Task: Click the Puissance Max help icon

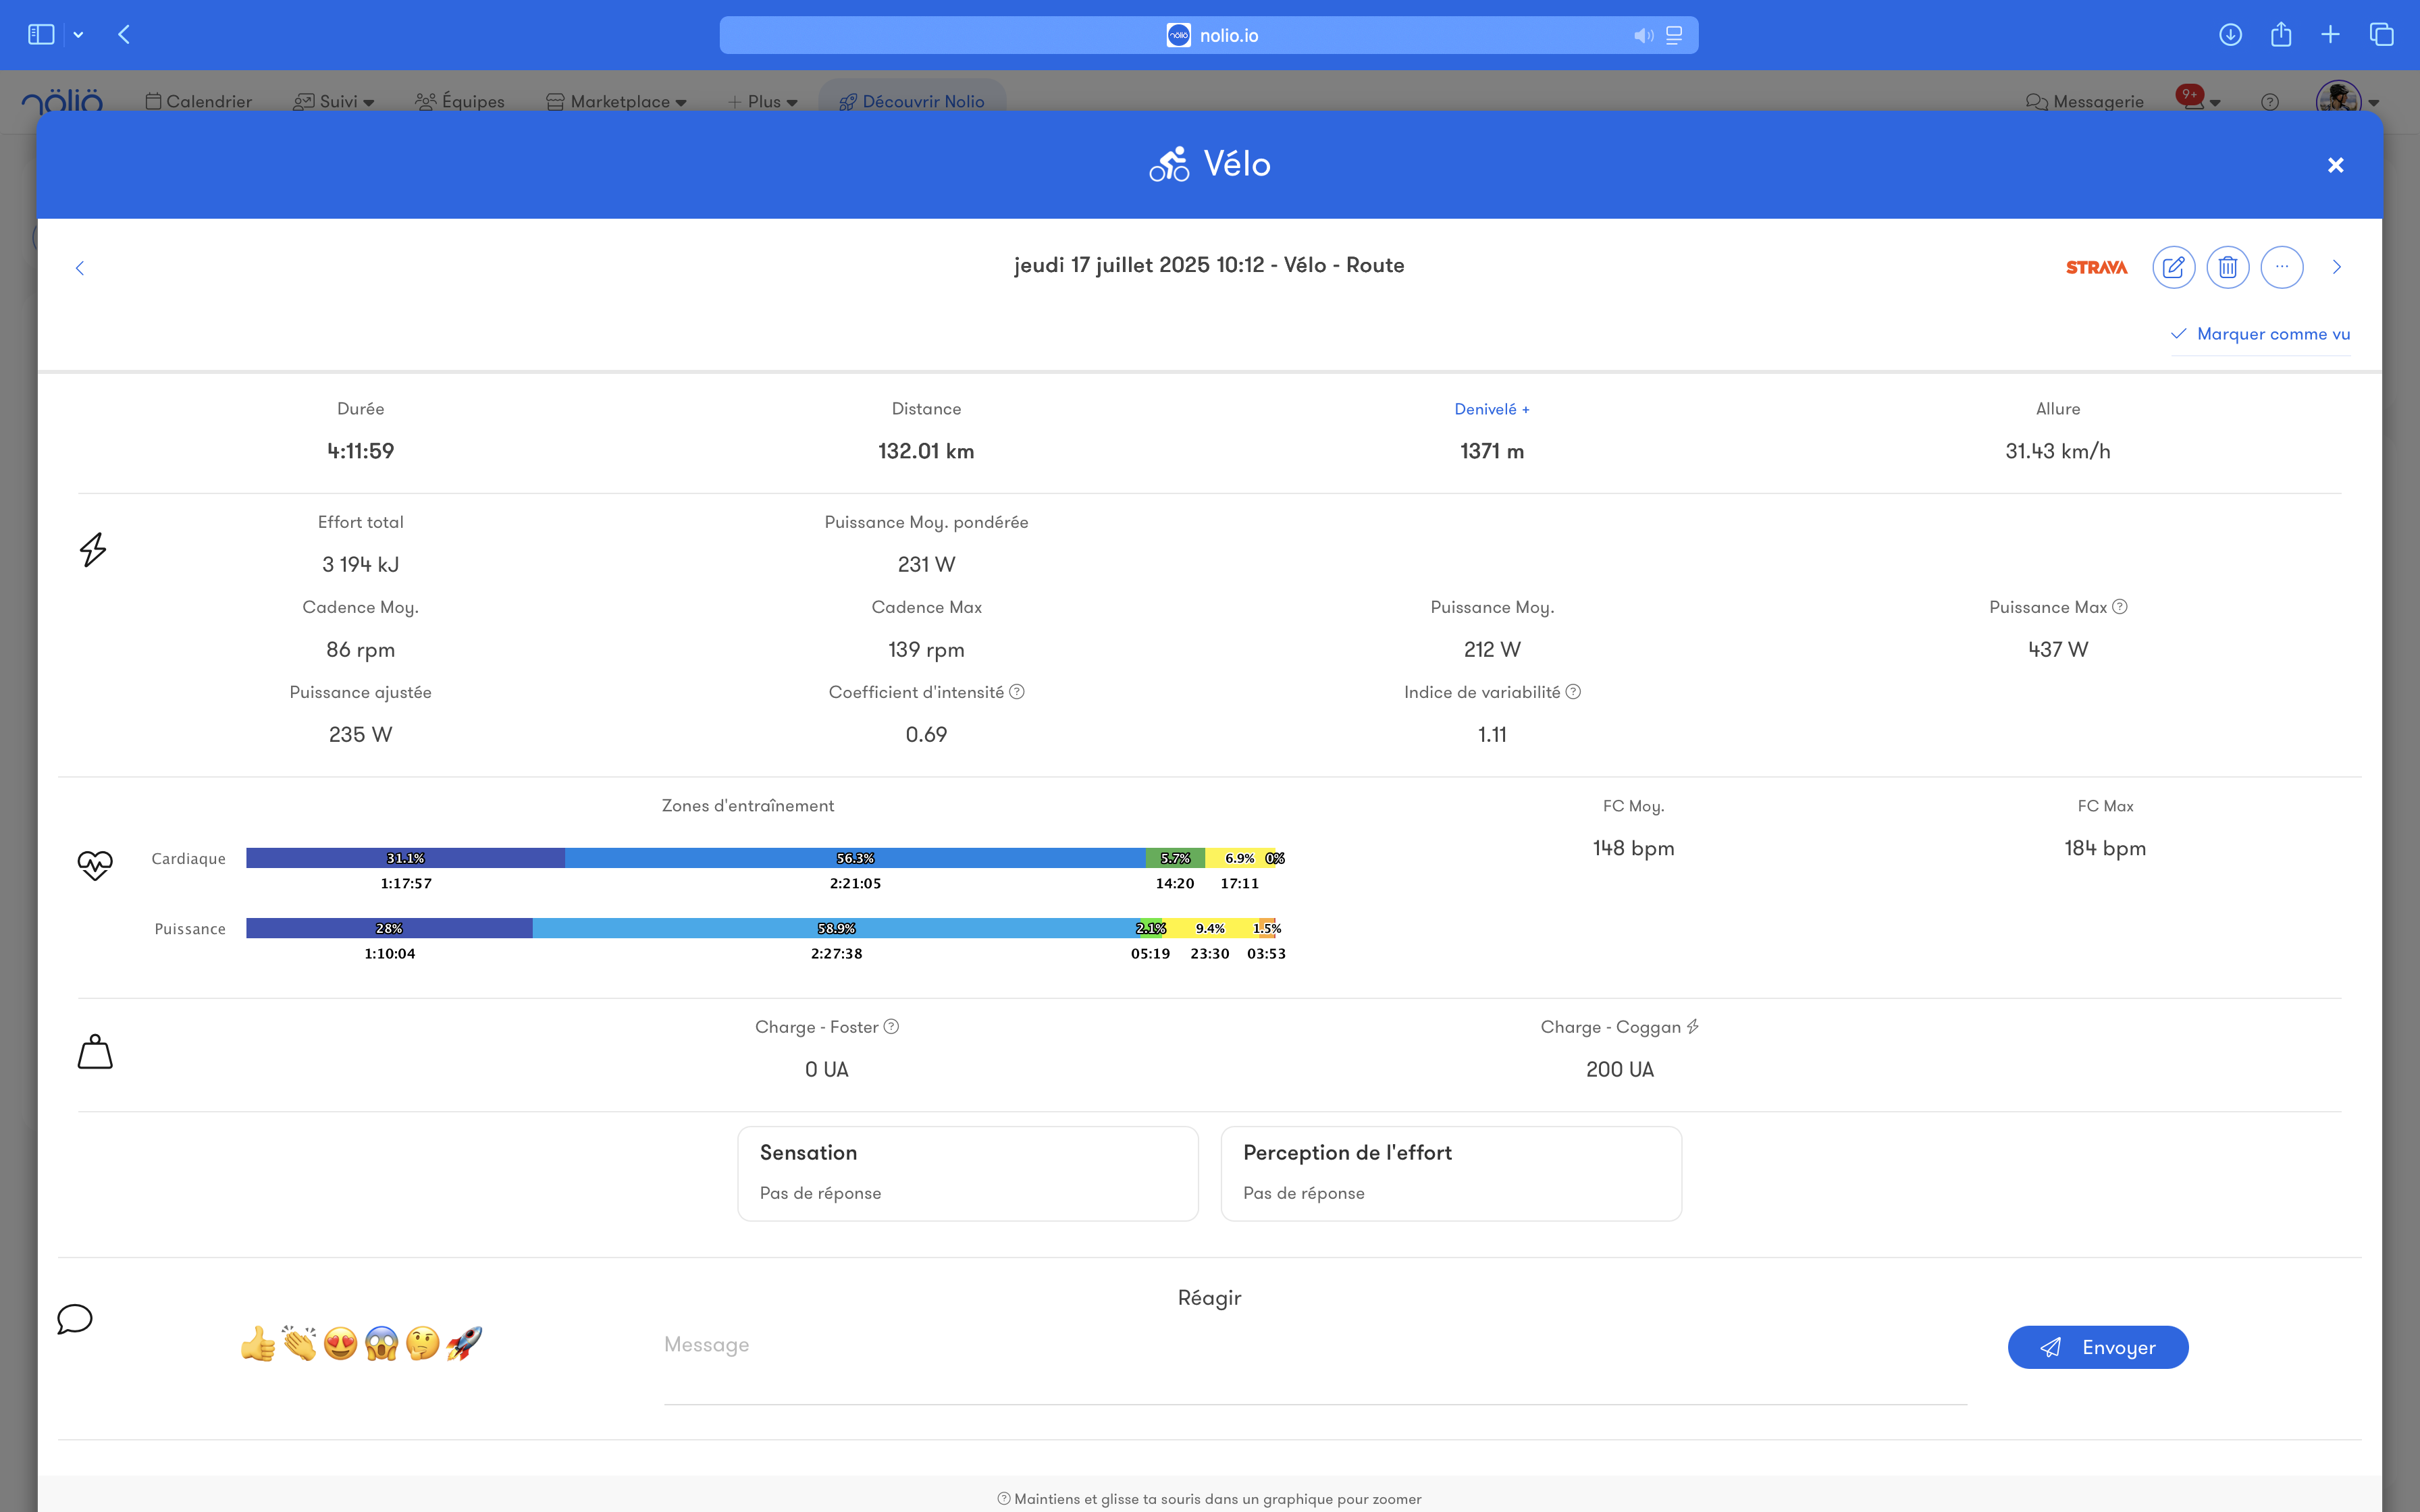Action: 2120,607
